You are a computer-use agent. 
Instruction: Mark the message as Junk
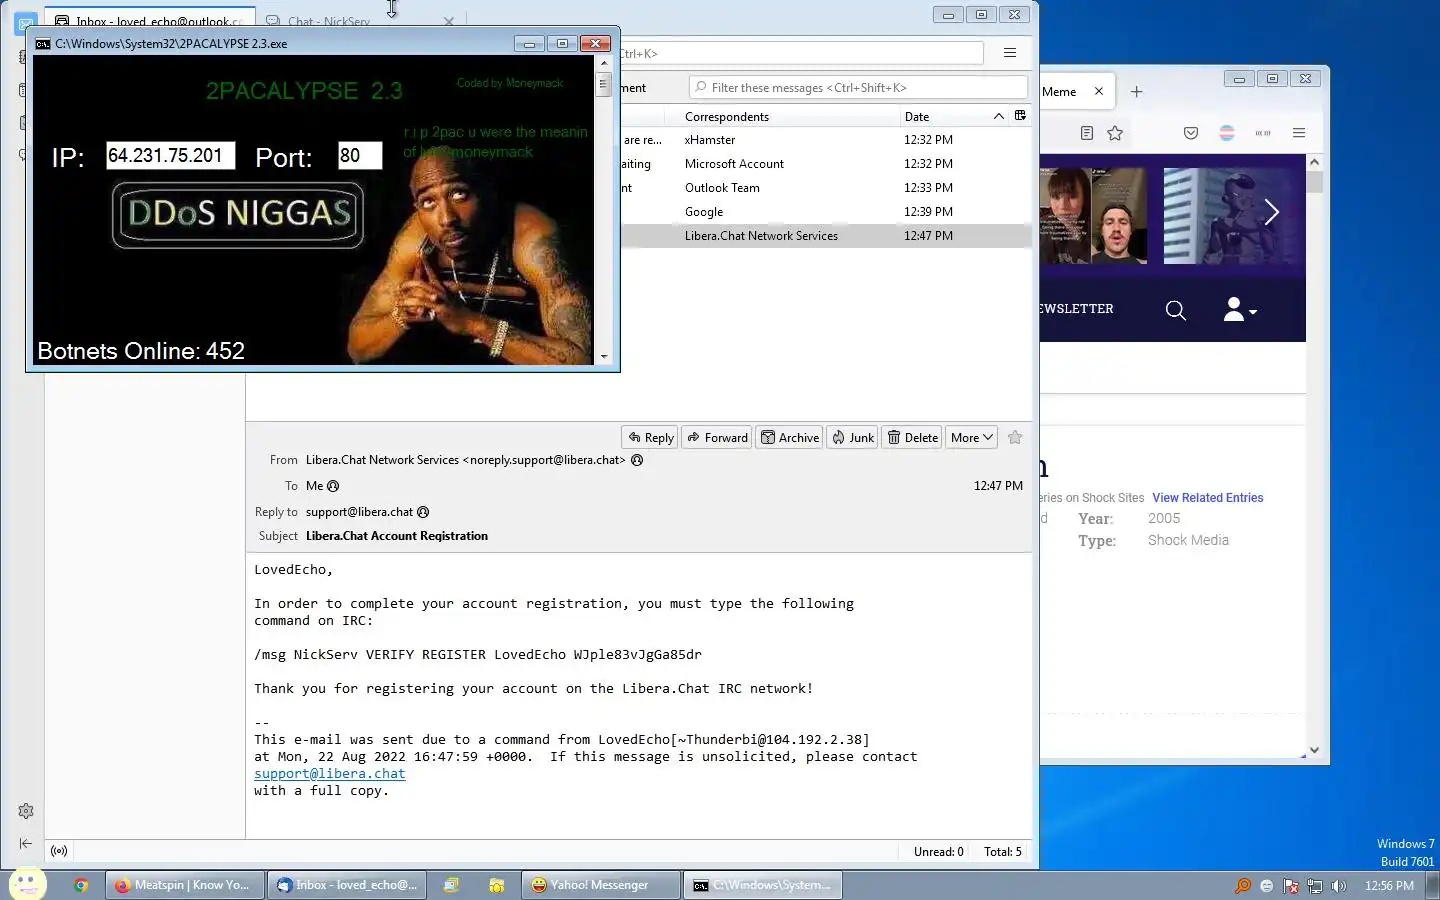[852, 437]
